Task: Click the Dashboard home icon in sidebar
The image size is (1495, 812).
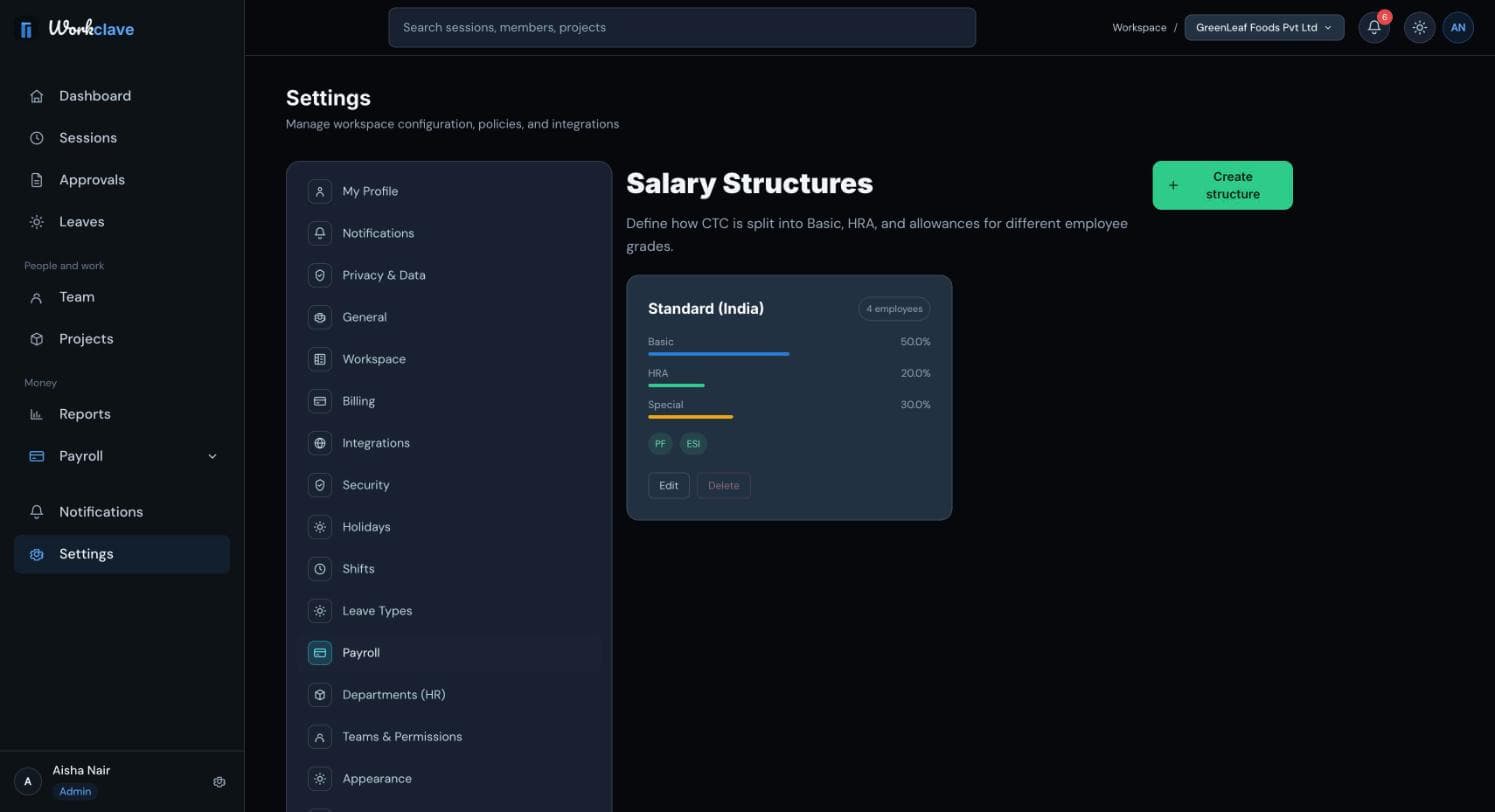Action: tap(37, 96)
